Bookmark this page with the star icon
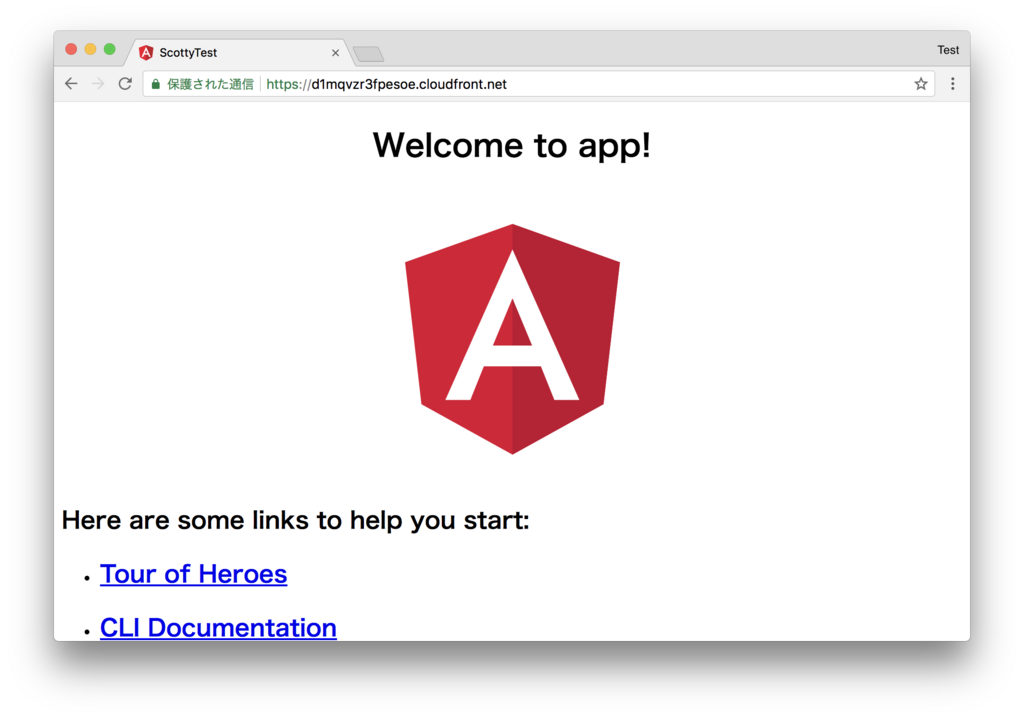 pos(921,84)
